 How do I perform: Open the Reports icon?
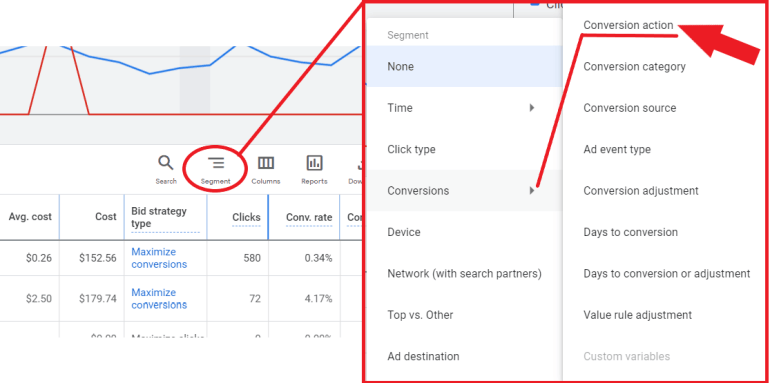tap(314, 163)
